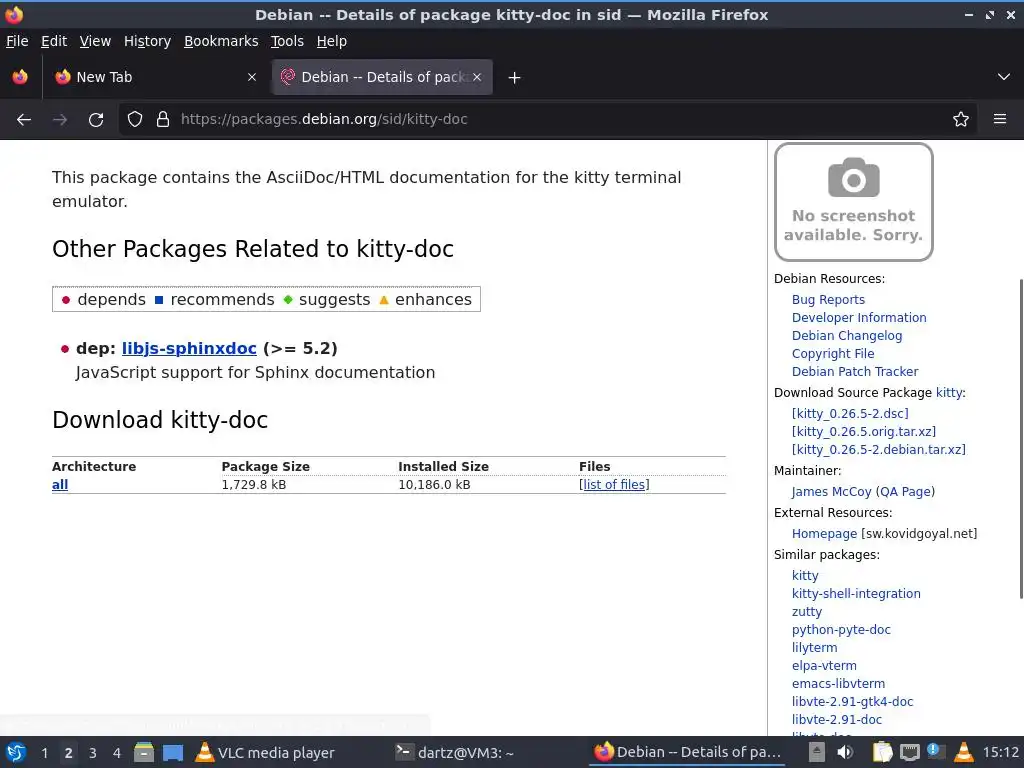1024x768 pixels.
Task: Close the Debian package details tab
Action: [x=477, y=77]
